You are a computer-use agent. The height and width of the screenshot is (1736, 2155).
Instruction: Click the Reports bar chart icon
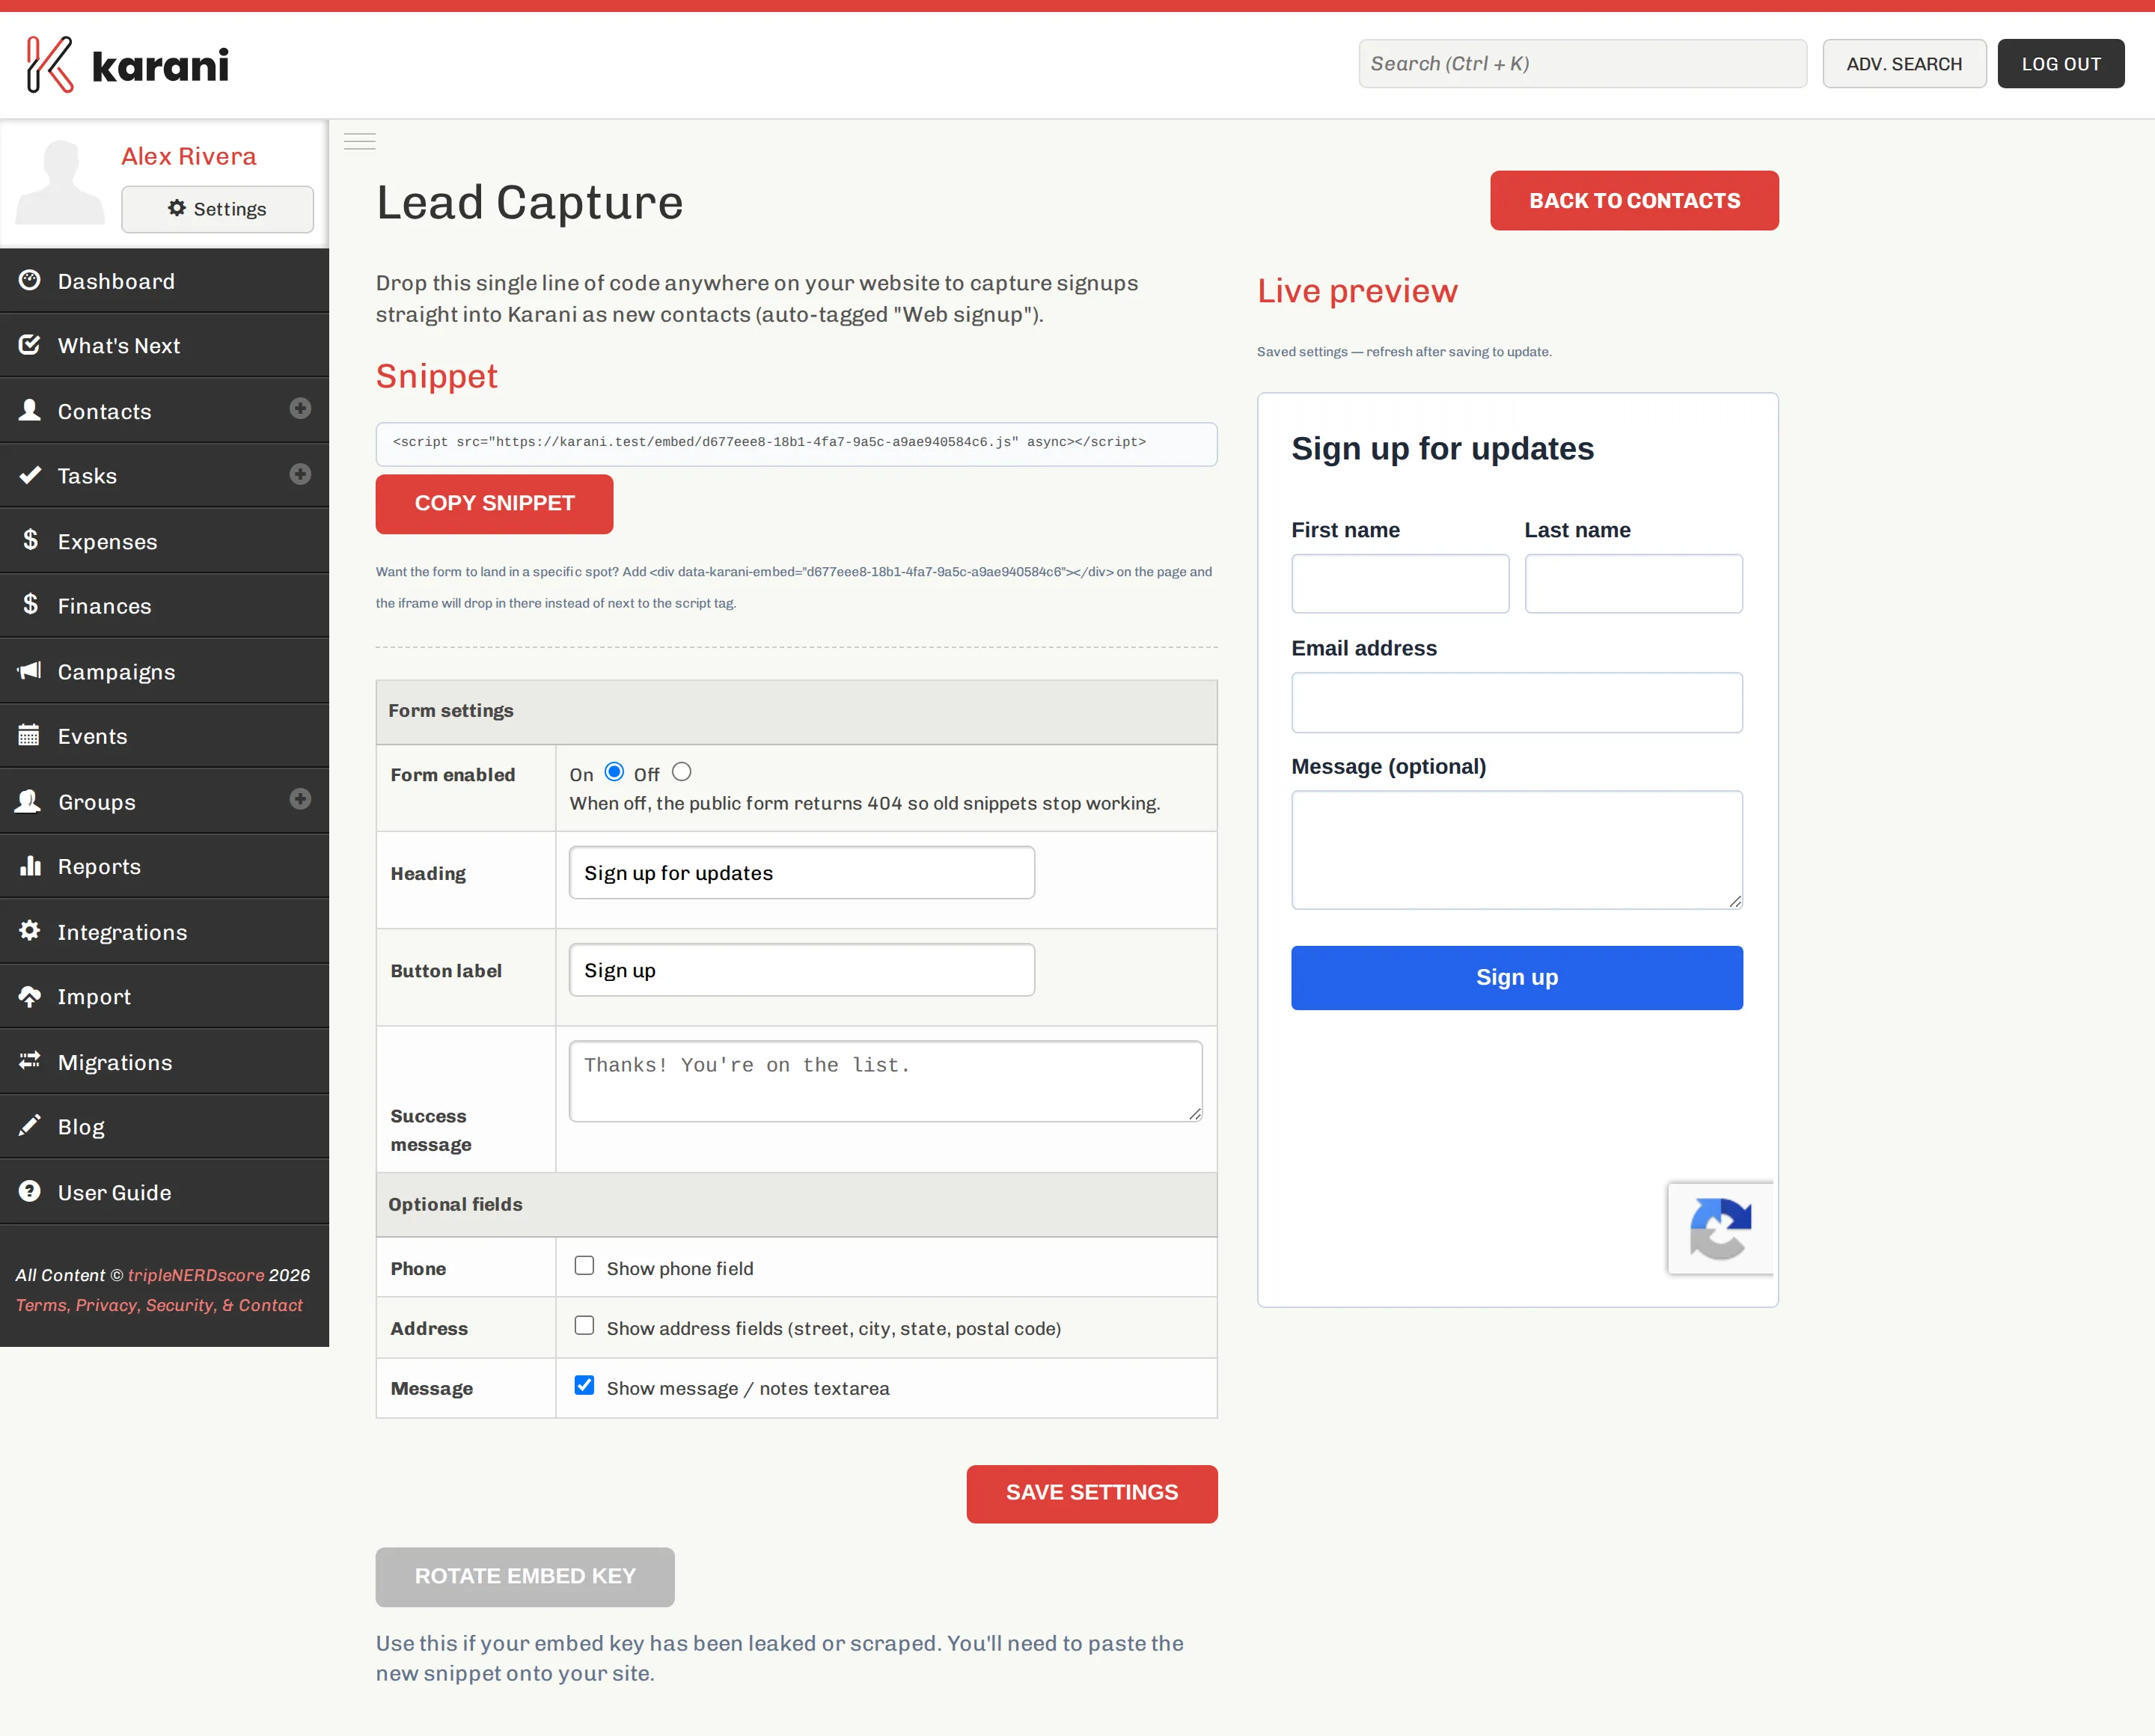coord(30,866)
